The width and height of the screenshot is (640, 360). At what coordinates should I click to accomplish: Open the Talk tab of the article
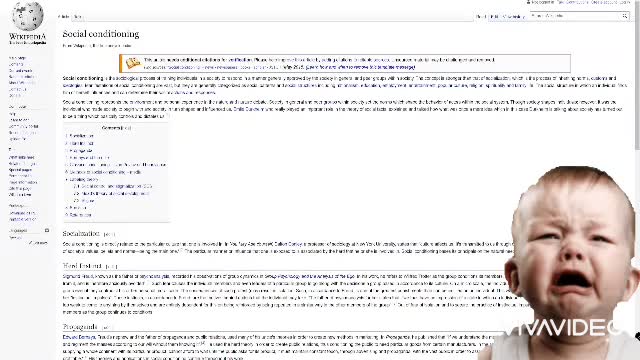coord(78,17)
